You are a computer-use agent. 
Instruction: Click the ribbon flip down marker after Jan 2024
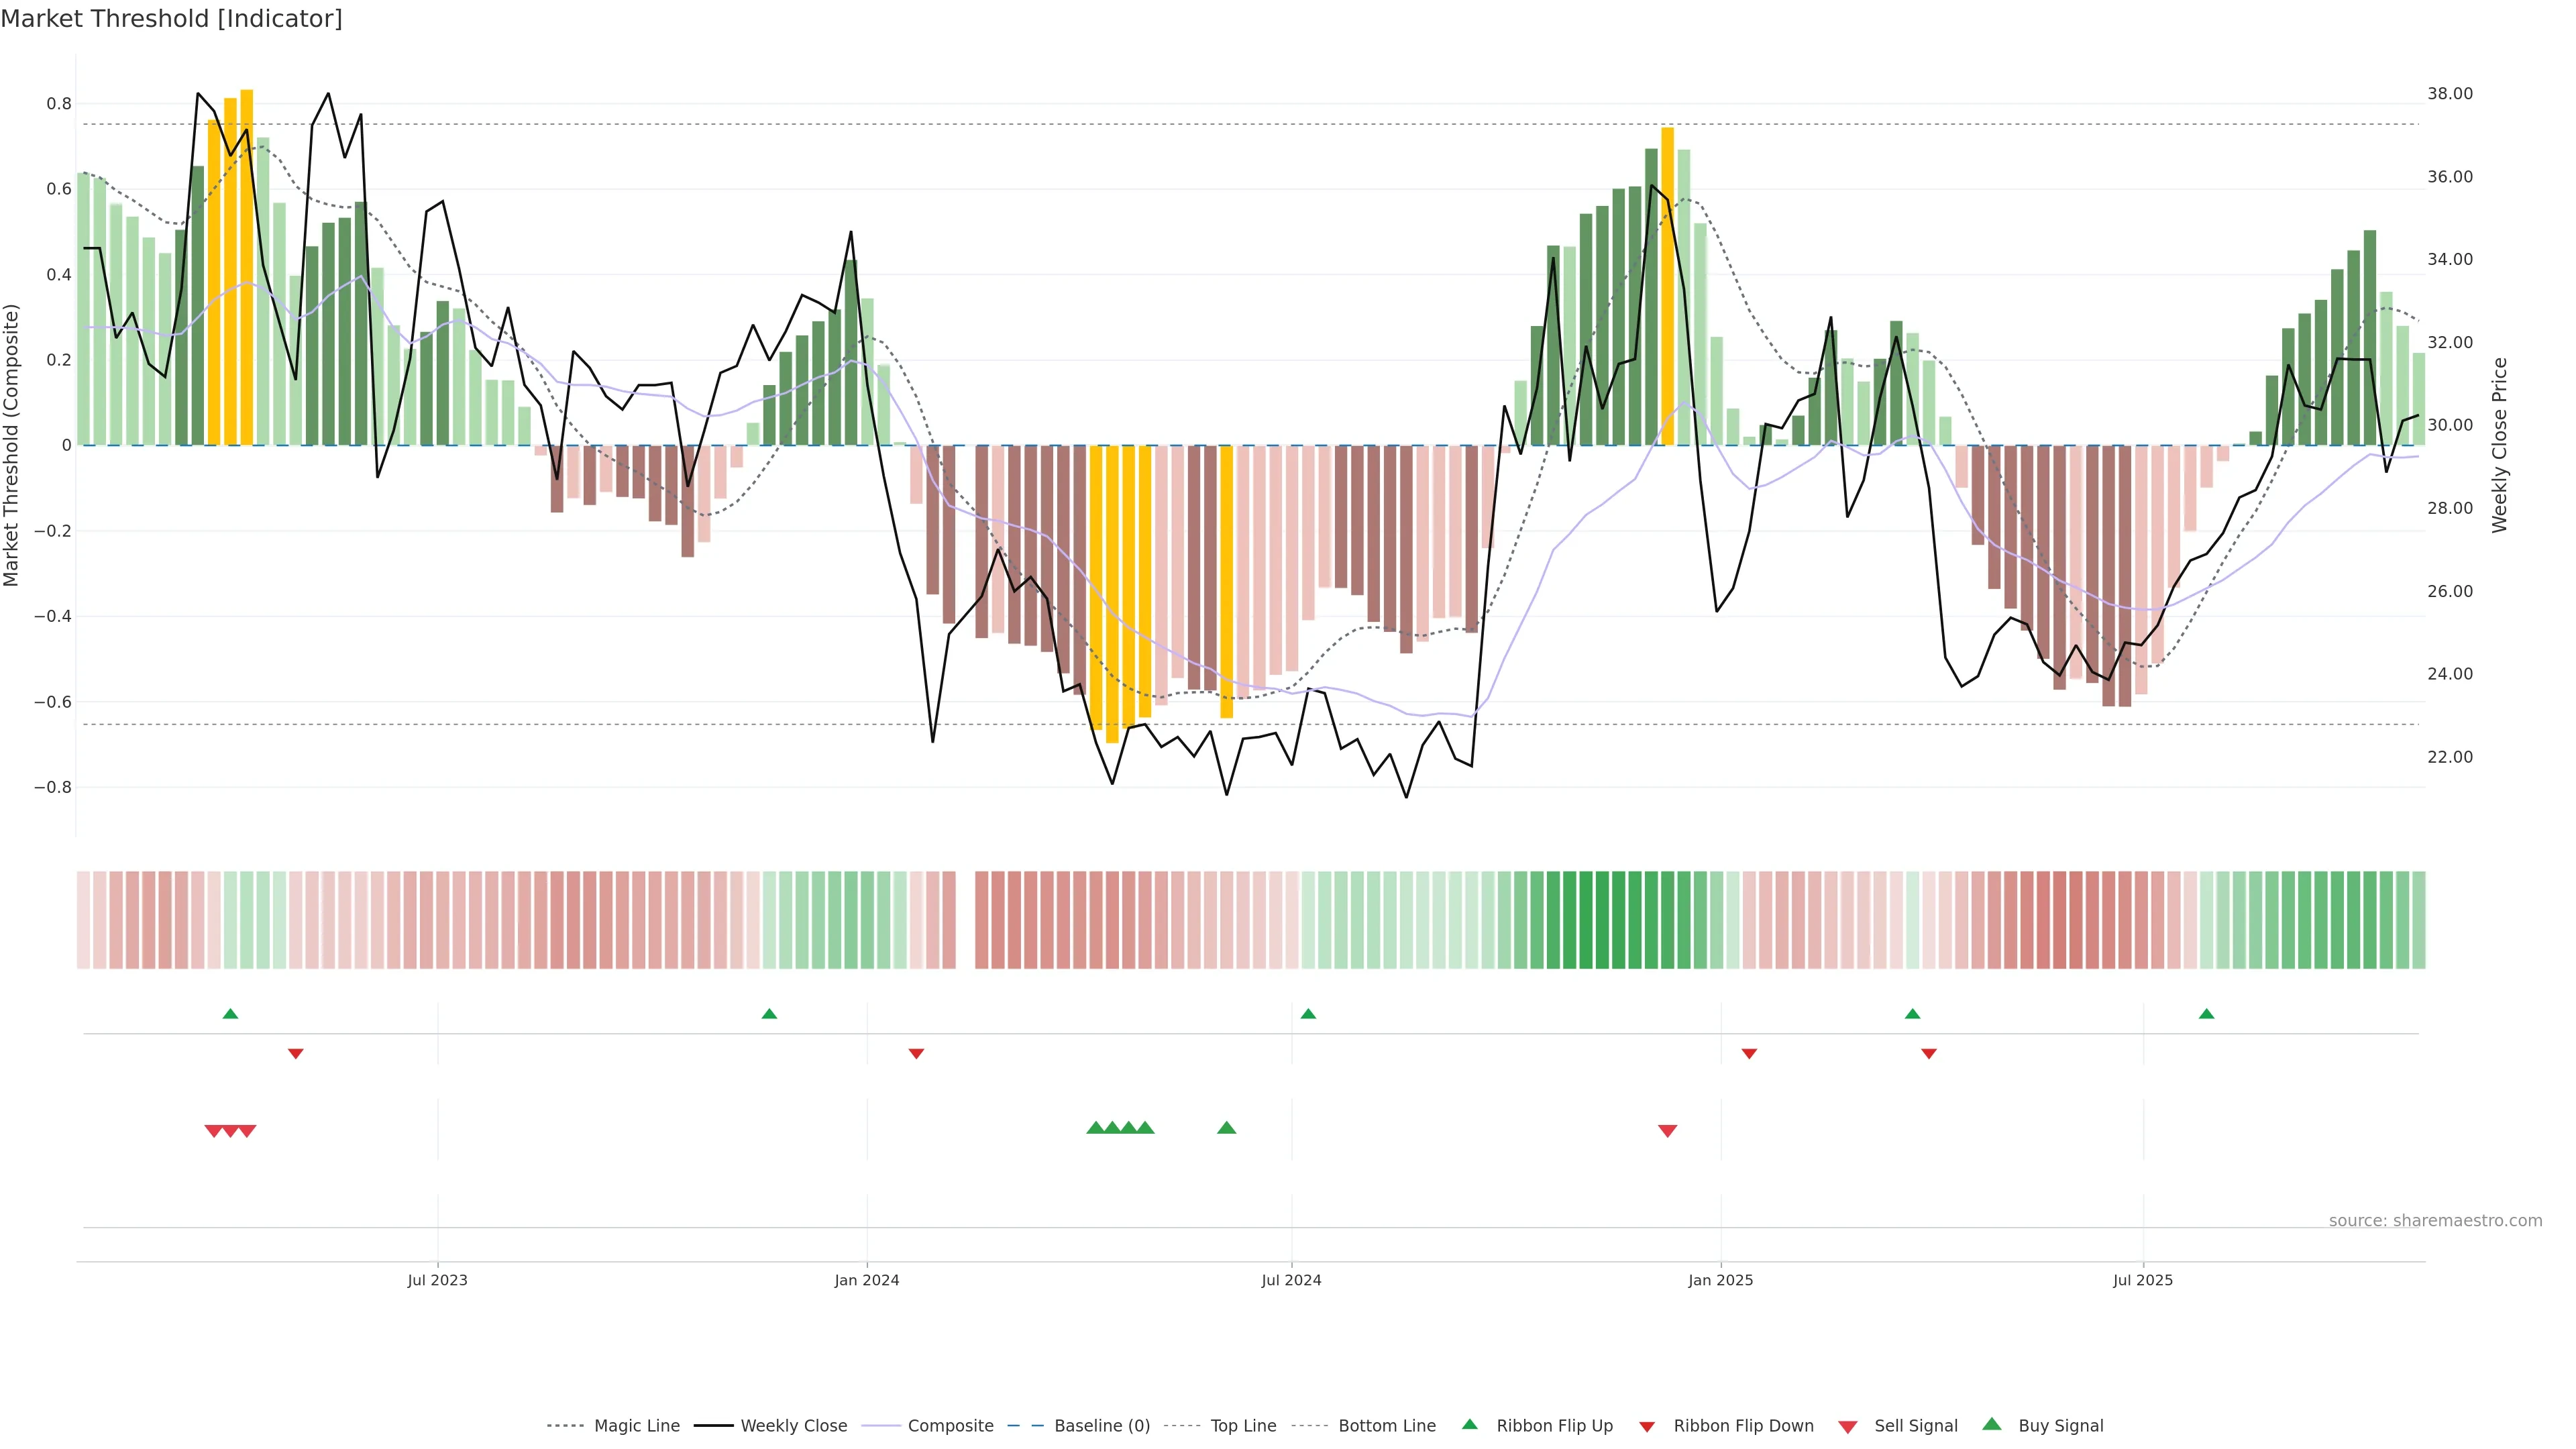tap(916, 1054)
